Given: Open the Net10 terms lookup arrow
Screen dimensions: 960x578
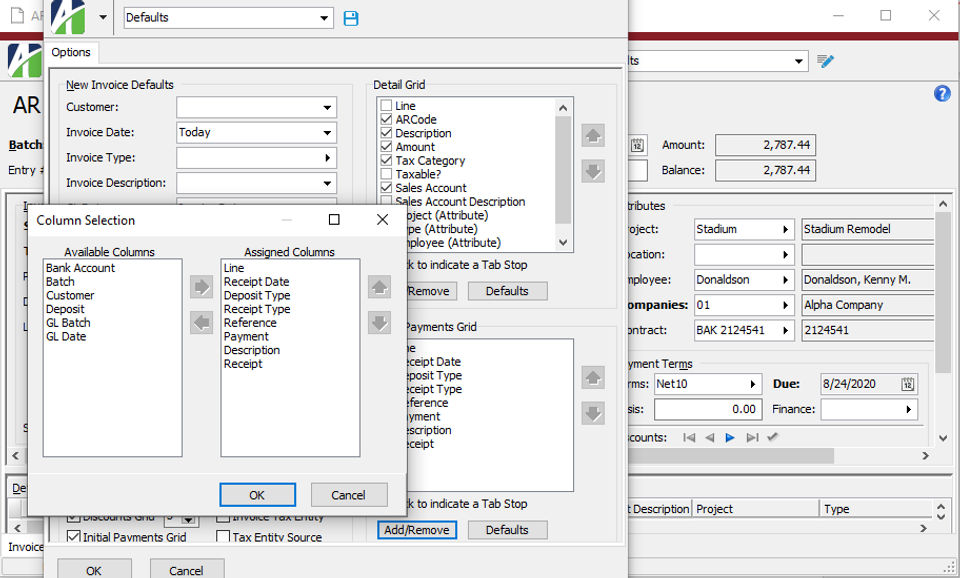Looking at the screenshot, I should tap(753, 385).
